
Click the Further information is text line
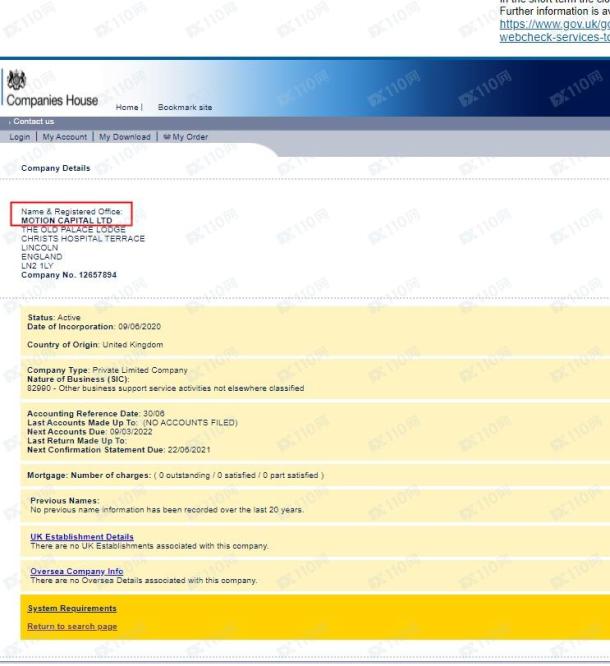pyautogui.click(x=554, y=11)
